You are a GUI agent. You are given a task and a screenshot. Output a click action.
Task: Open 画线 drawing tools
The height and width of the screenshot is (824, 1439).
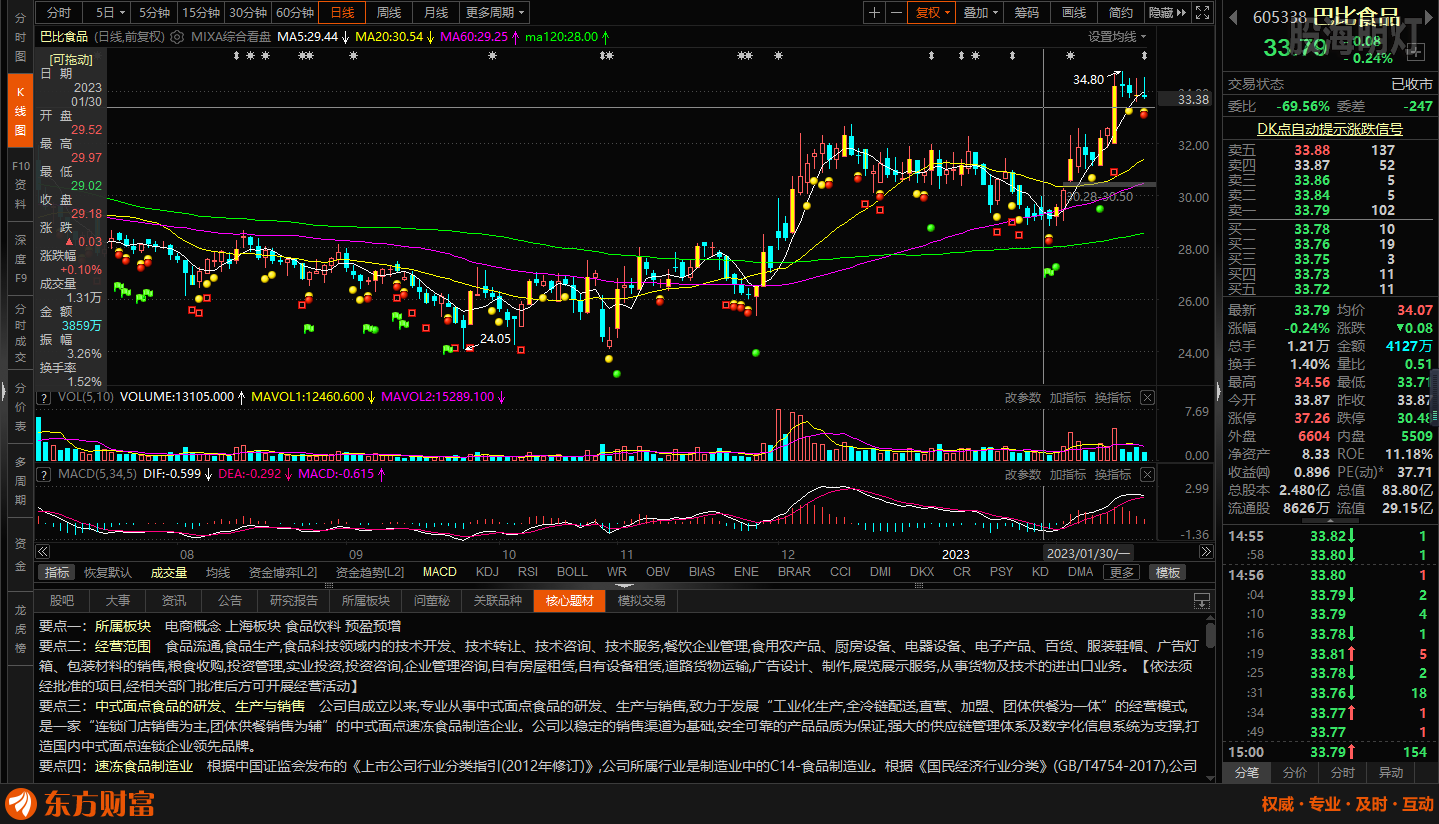point(1074,13)
